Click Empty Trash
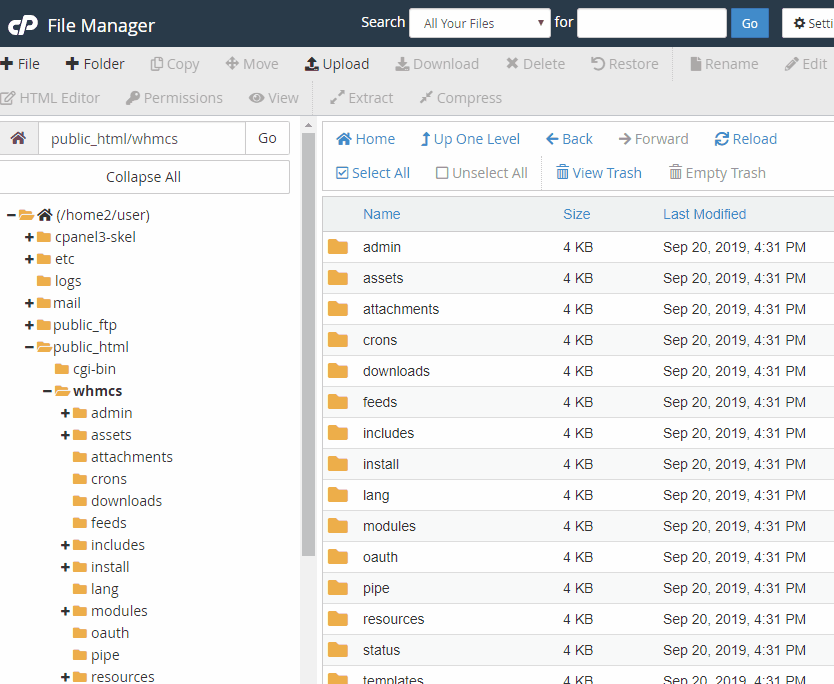Viewport: 834px width, 684px height. click(x=717, y=173)
